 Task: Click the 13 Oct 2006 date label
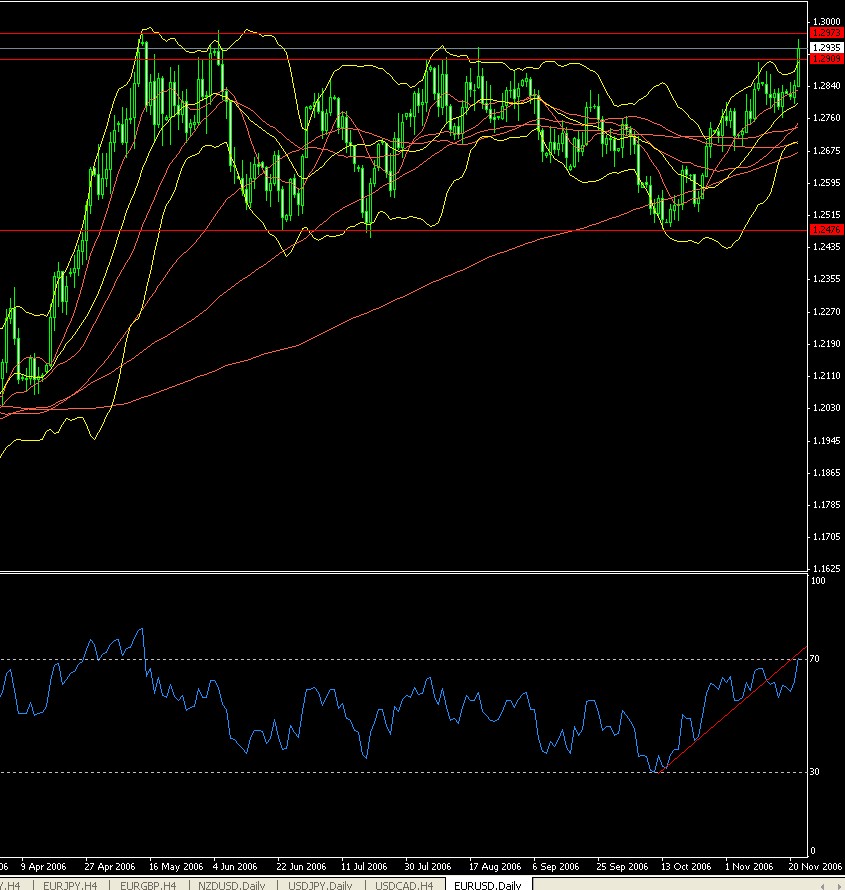click(686, 867)
